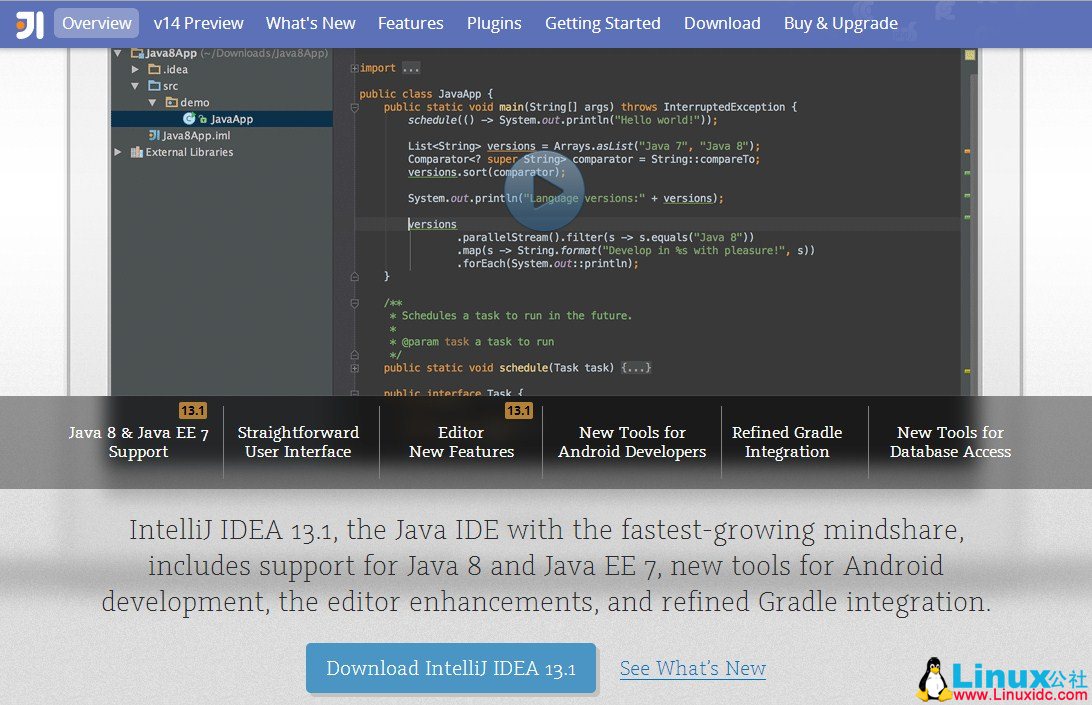The image size is (1092, 705).
Task: Click the External Libraries icon
Action: (x=136, y=151)
